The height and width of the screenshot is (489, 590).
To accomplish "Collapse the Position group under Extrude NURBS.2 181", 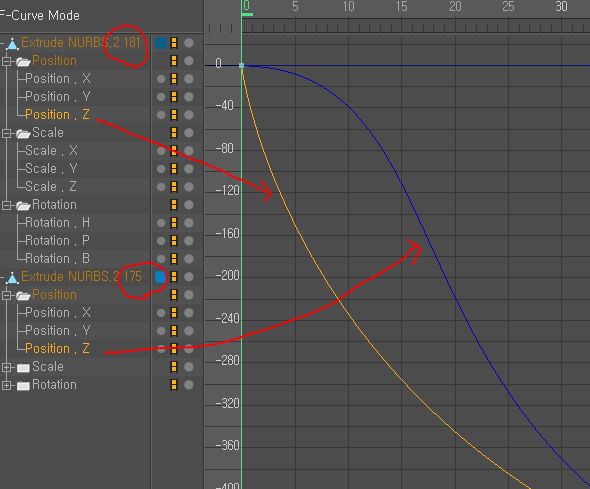I will click(x=6, y=61).
